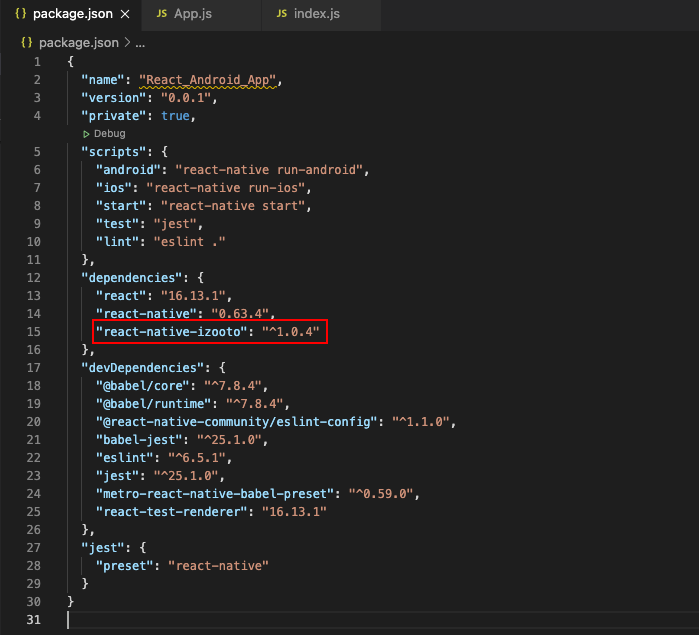Click the "scripts" key on line 5
The width and height of the screenshot is (699, 635).
pos(114,152)
